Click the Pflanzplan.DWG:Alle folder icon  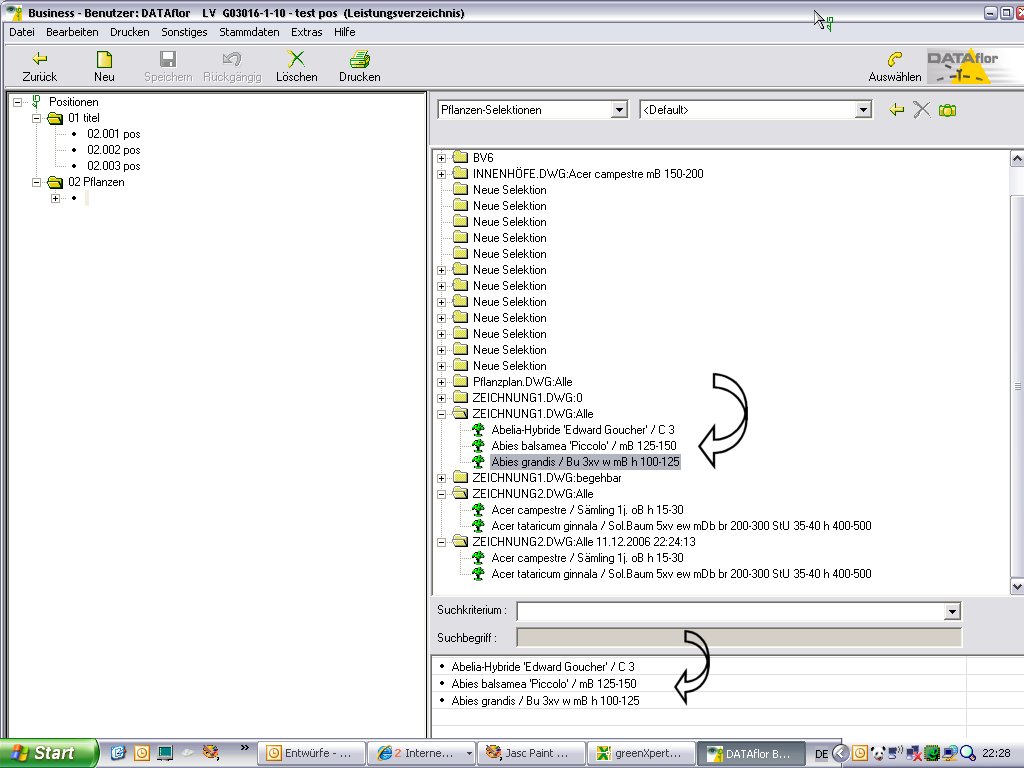[460, 381]
